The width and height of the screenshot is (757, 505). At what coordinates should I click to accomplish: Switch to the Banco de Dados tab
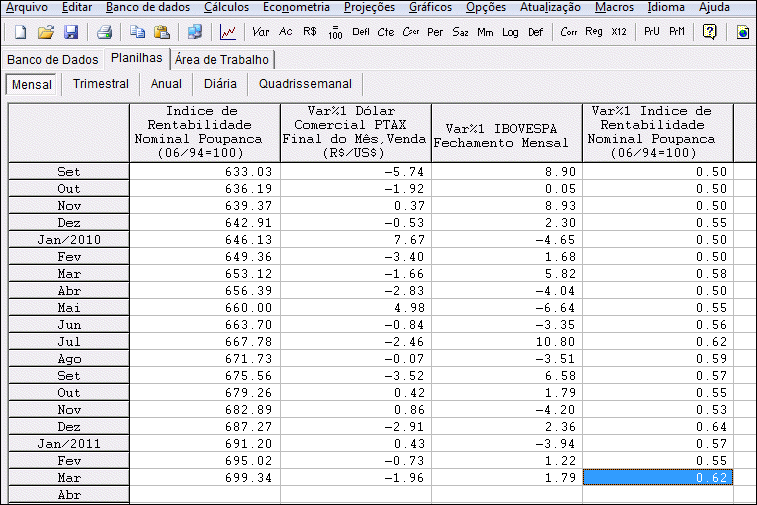(53, 60)
